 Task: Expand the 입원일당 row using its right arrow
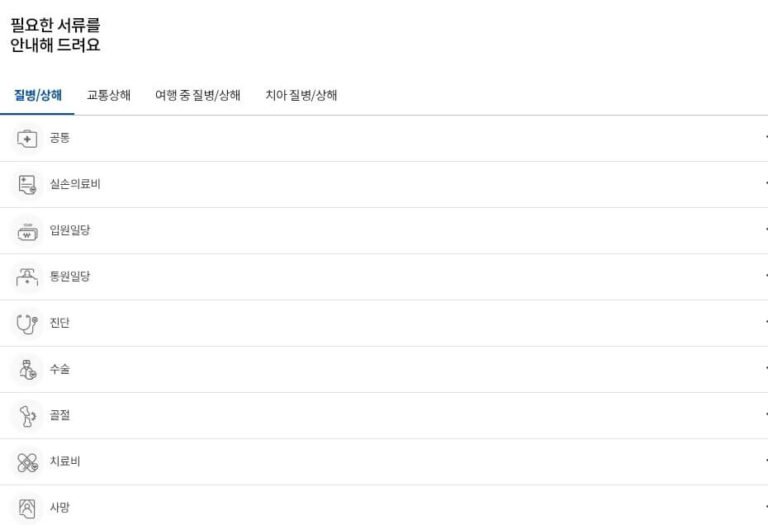point(764,231)
